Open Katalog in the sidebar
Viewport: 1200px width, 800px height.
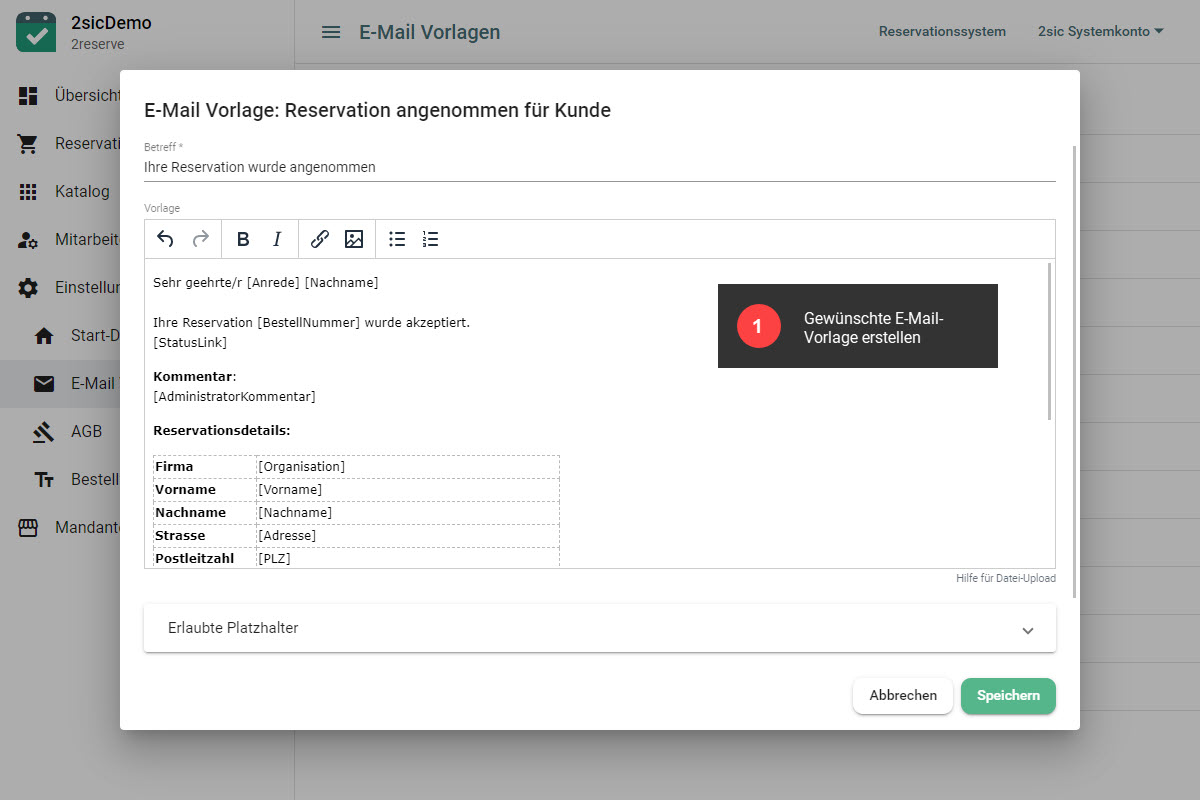pyautogui.click(x=82, y=191)
